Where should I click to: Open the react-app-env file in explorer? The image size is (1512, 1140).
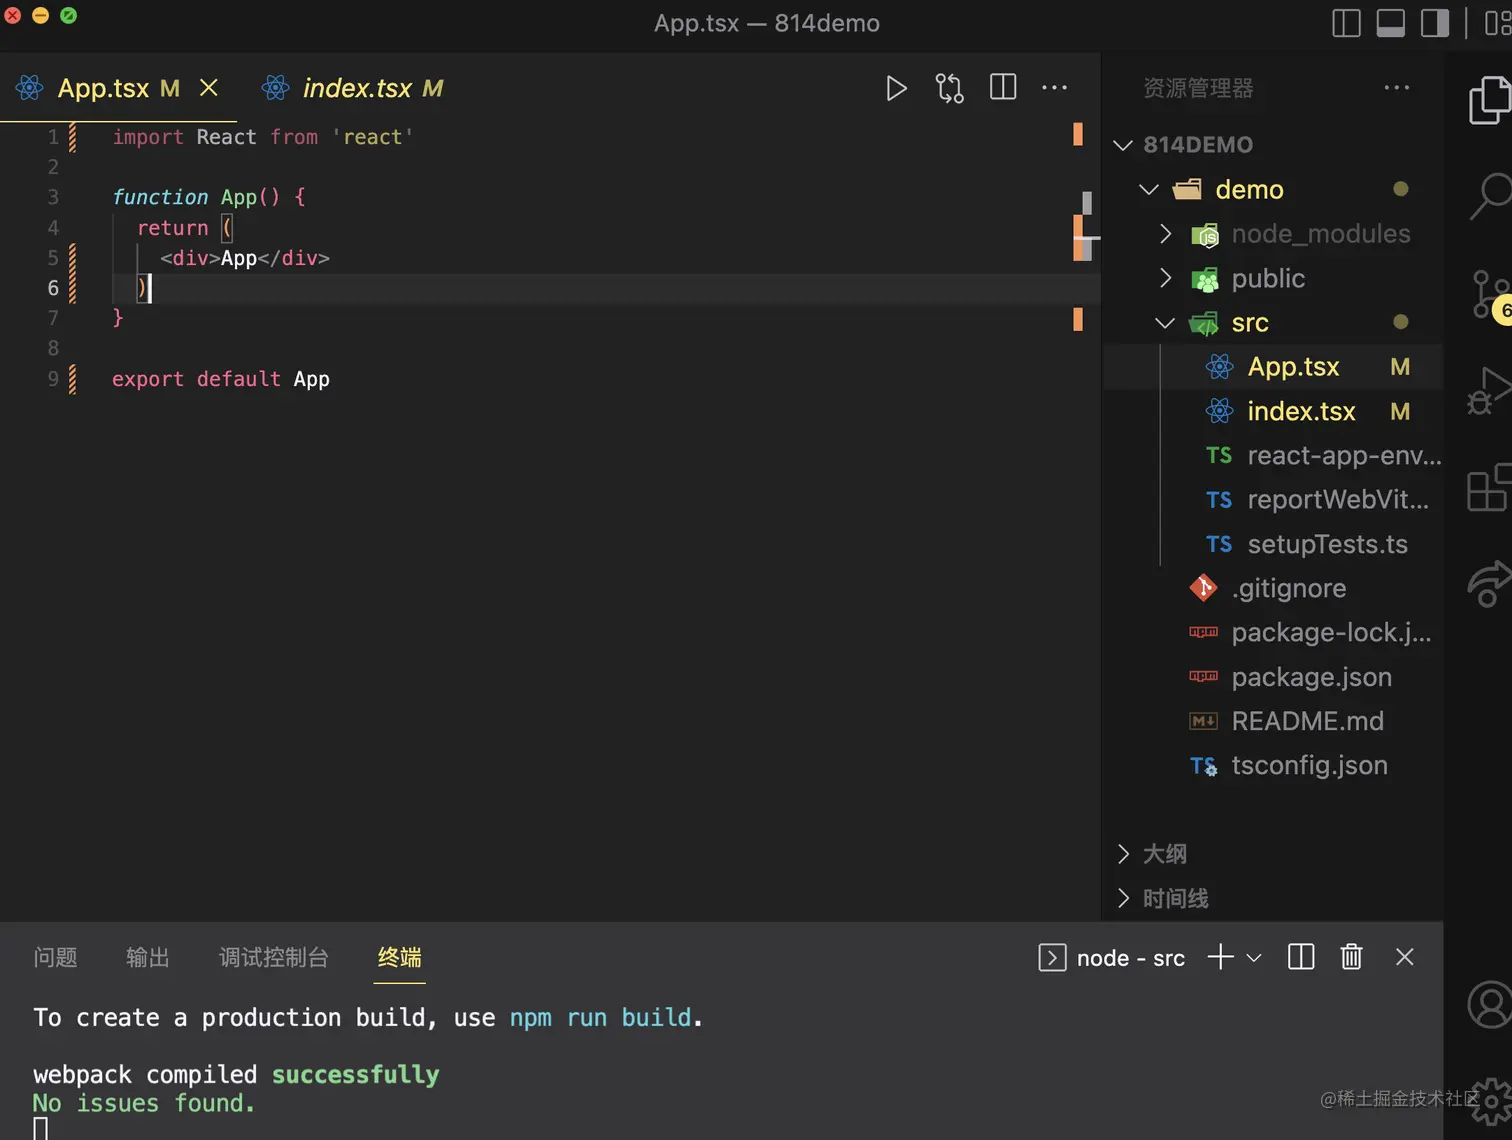click(1273, 456)
